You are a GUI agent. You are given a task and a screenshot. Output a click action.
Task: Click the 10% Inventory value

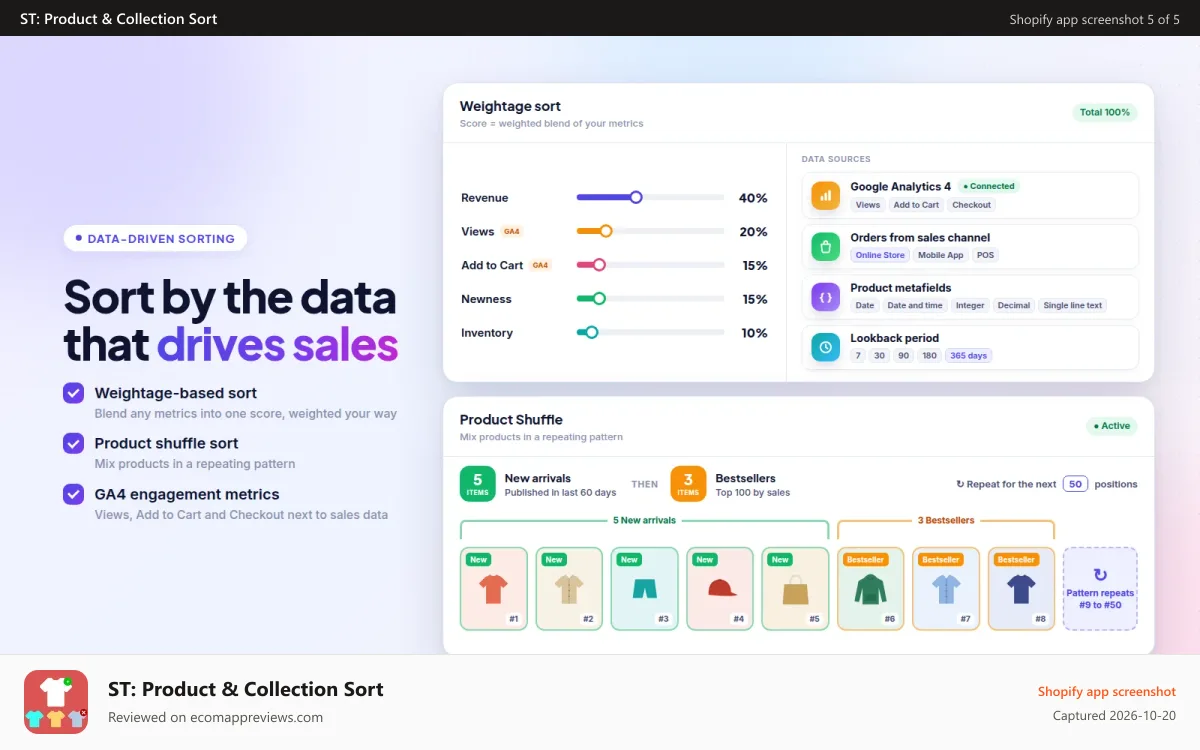pyautogui.click(x=754, y=333)
